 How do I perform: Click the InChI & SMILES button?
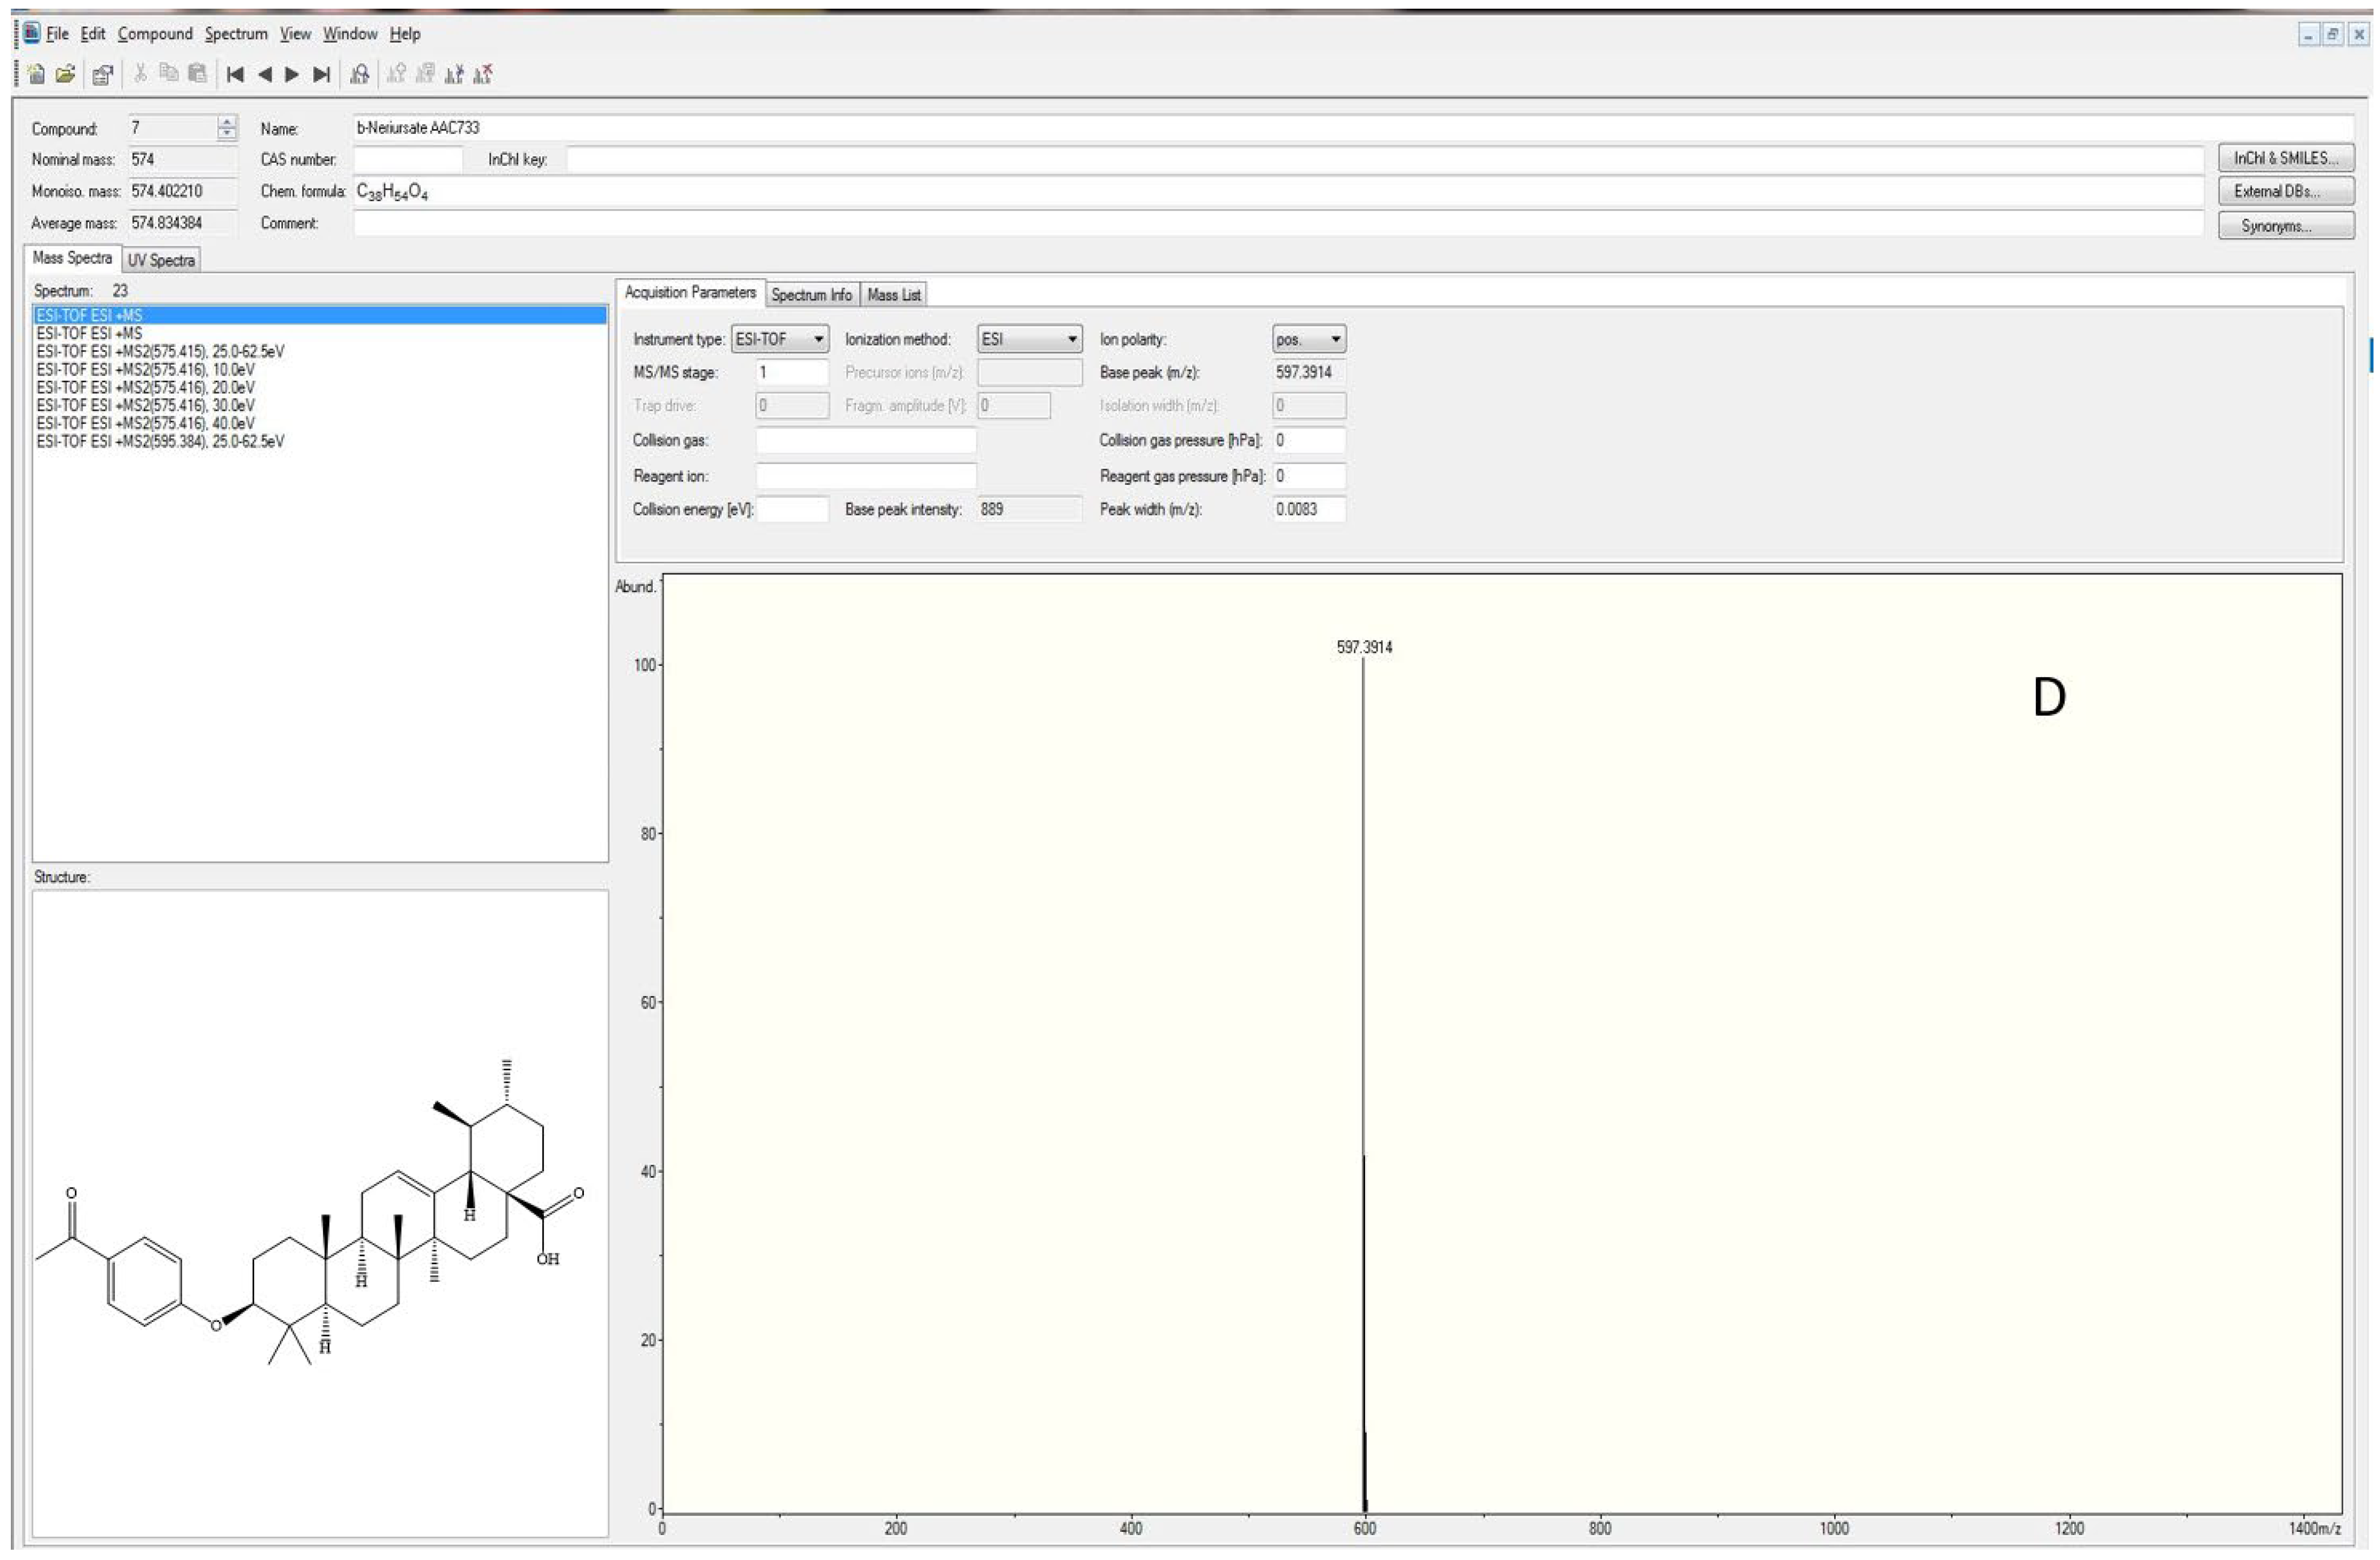coord(2285,158)
